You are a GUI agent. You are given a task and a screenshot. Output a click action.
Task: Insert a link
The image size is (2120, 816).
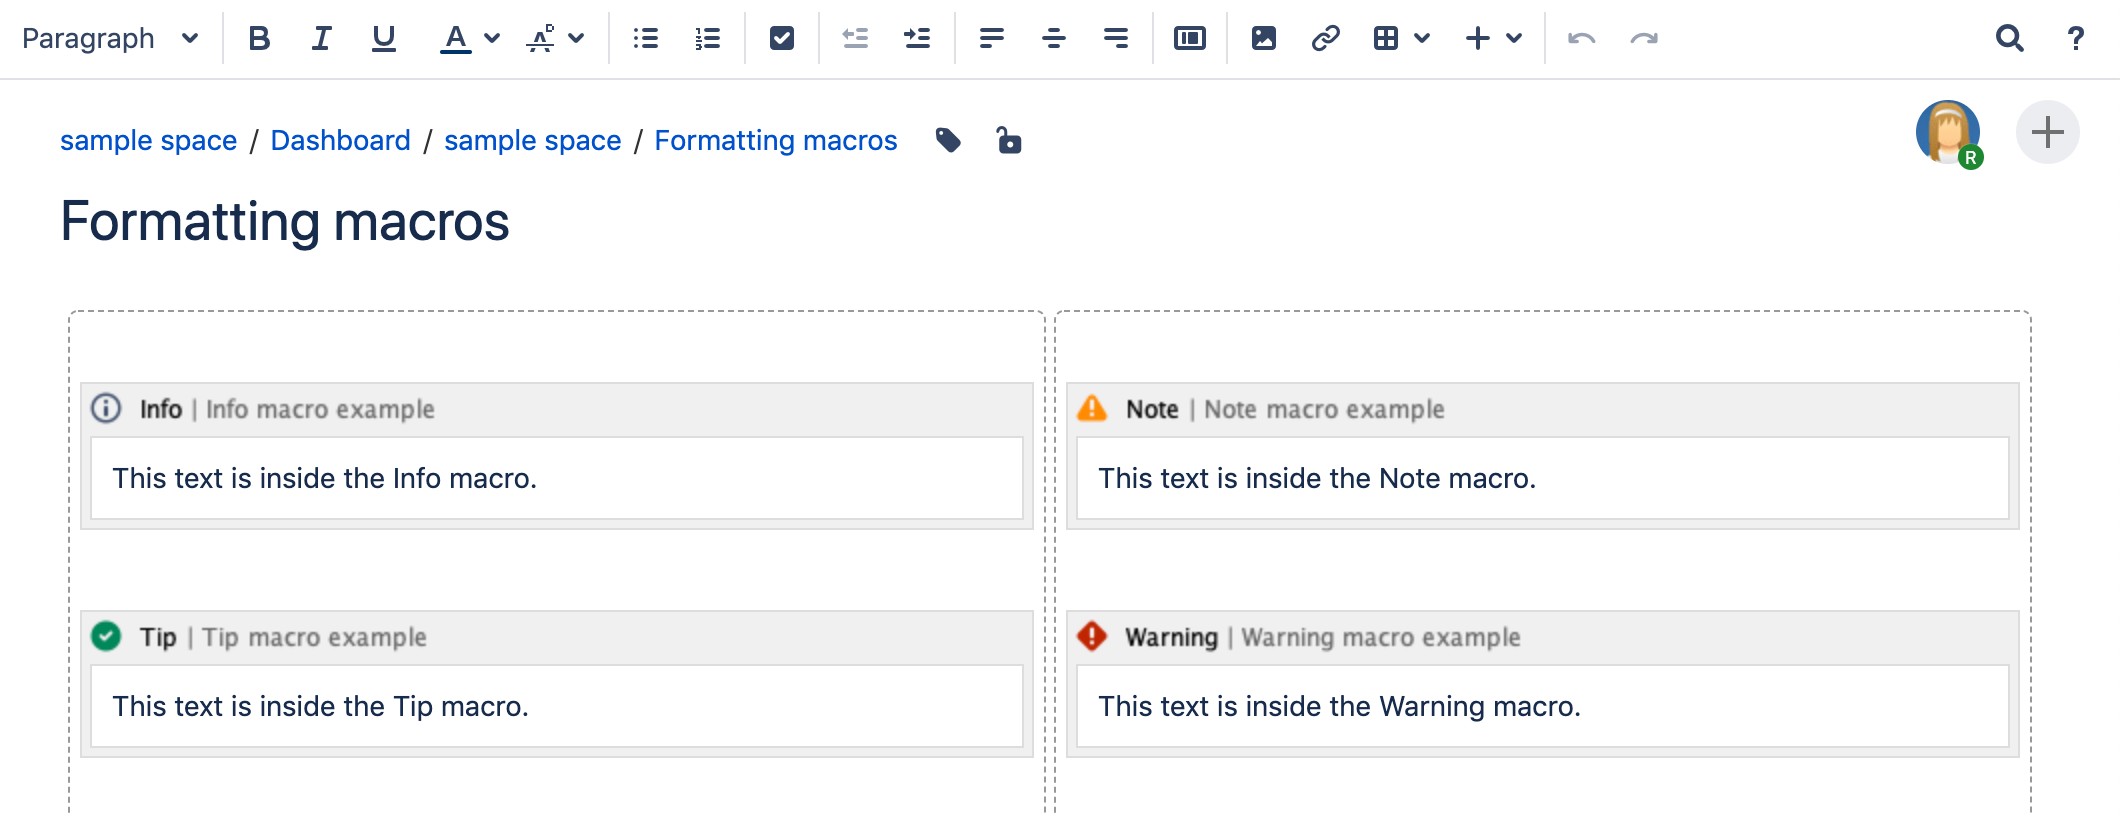(1326, 38)
